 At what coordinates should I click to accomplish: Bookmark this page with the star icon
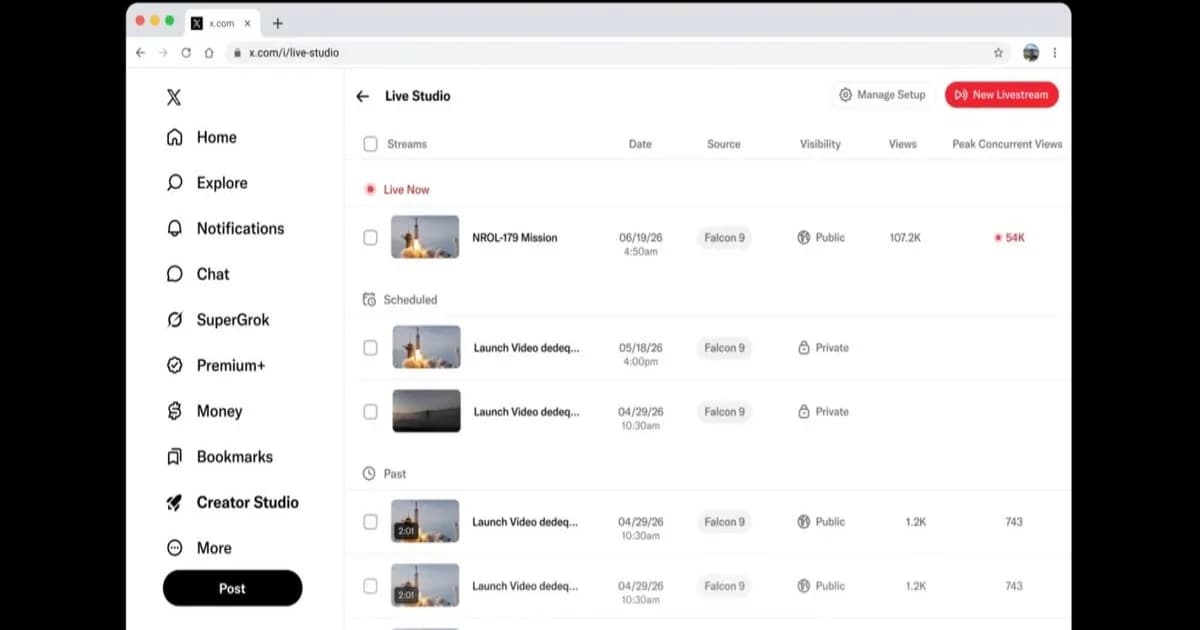pos(998,53)
